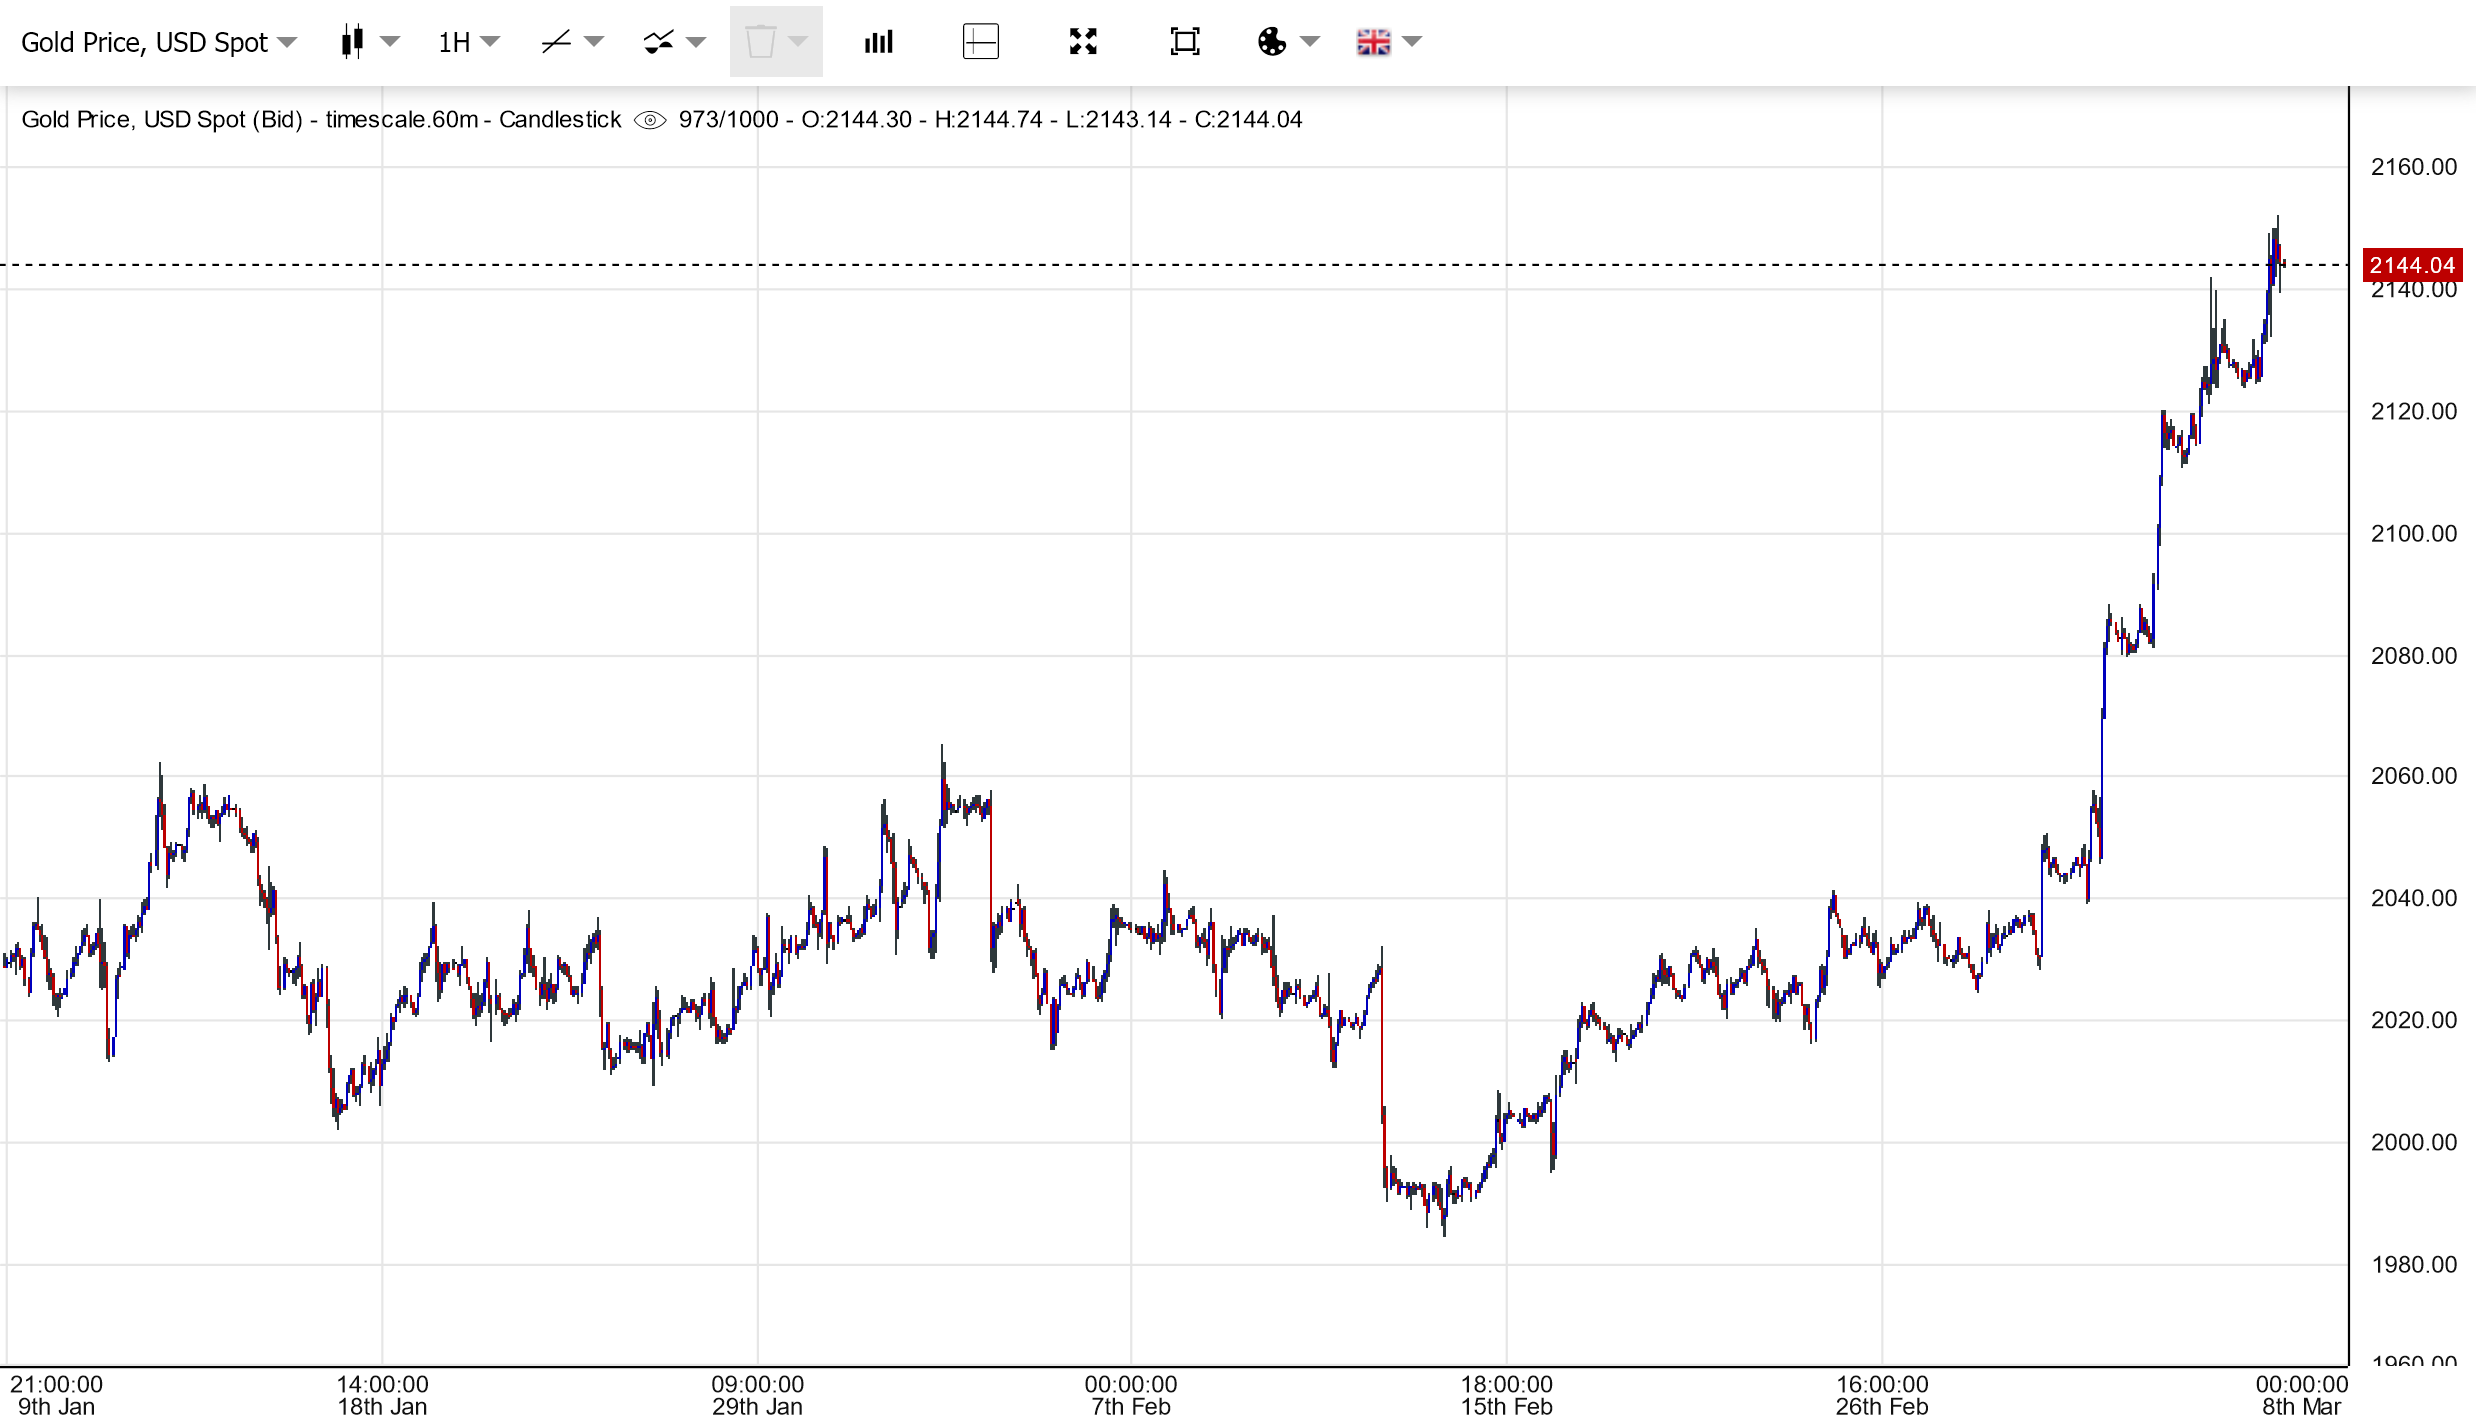Viewport: 2476px width, 1417px height.
Task: Toggle series visibility eye icon
Action: [x=650, y=120]
